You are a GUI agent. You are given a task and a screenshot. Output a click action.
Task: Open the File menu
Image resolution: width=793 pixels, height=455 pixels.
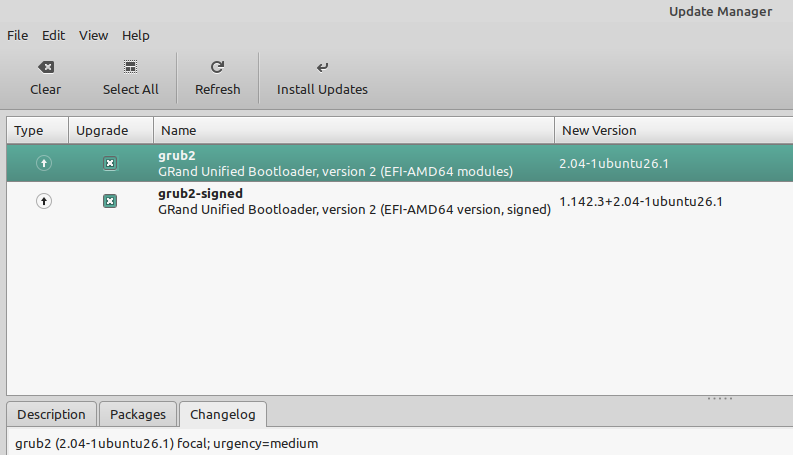(18, 35)
